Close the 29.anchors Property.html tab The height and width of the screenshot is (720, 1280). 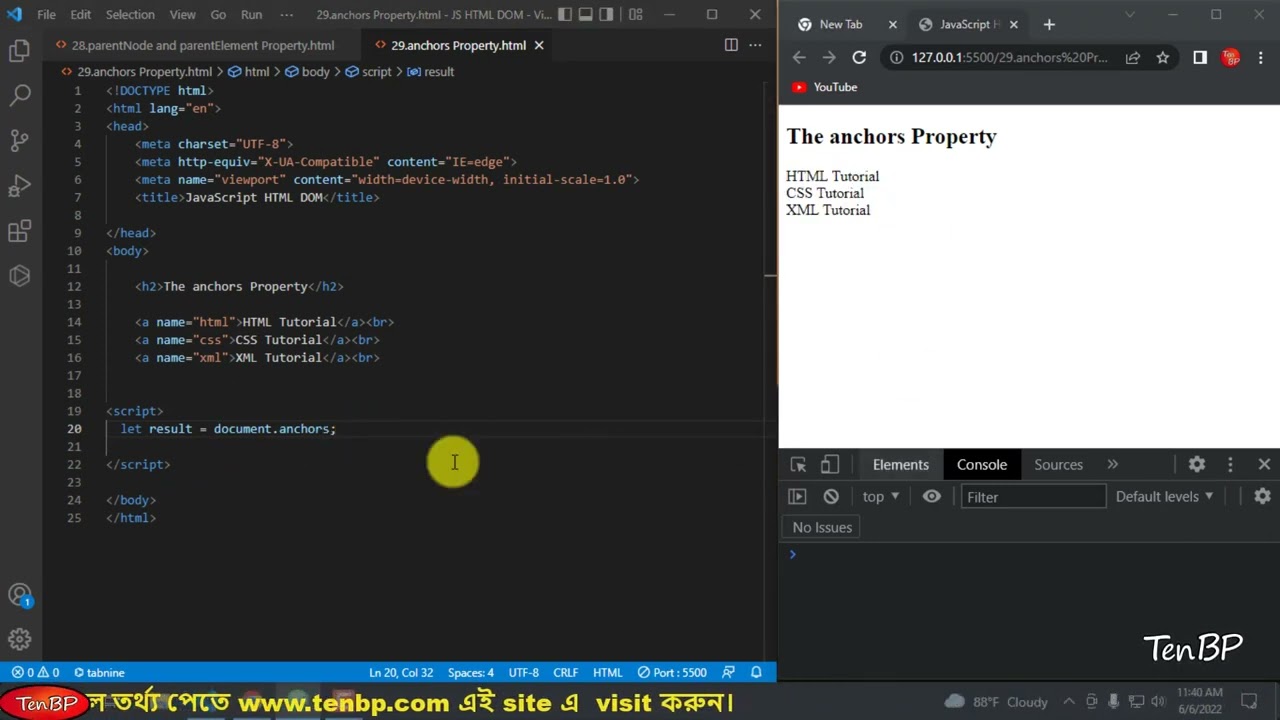coord(539,45)
